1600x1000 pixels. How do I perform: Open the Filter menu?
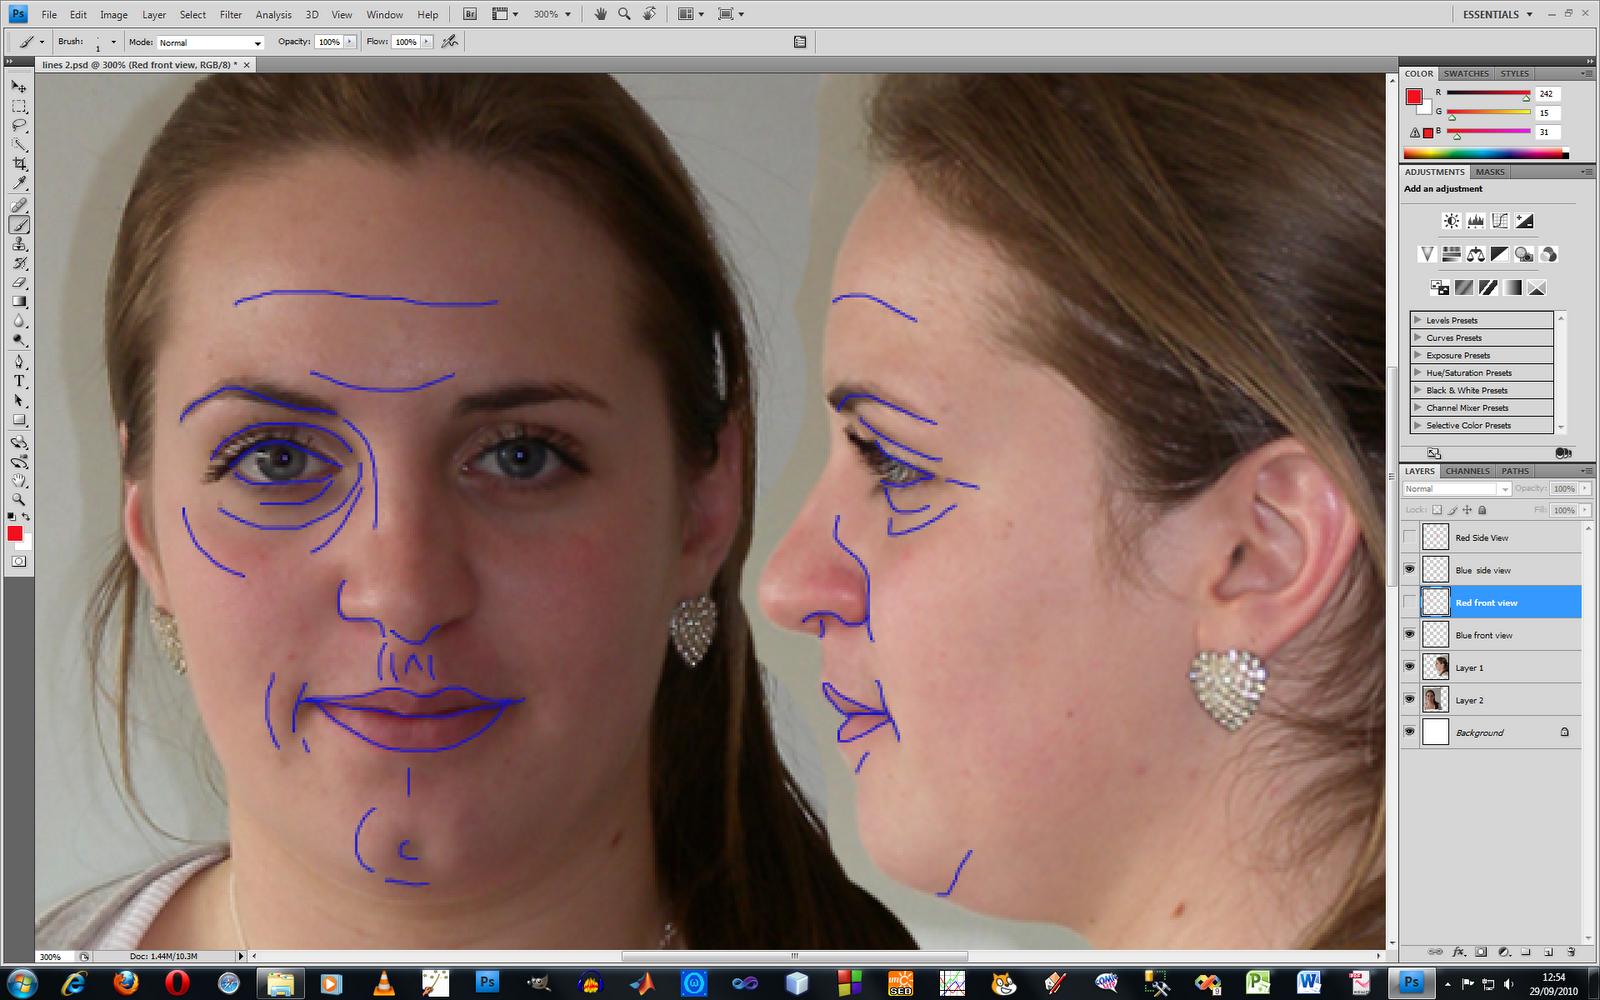click(x=231, y=14)
